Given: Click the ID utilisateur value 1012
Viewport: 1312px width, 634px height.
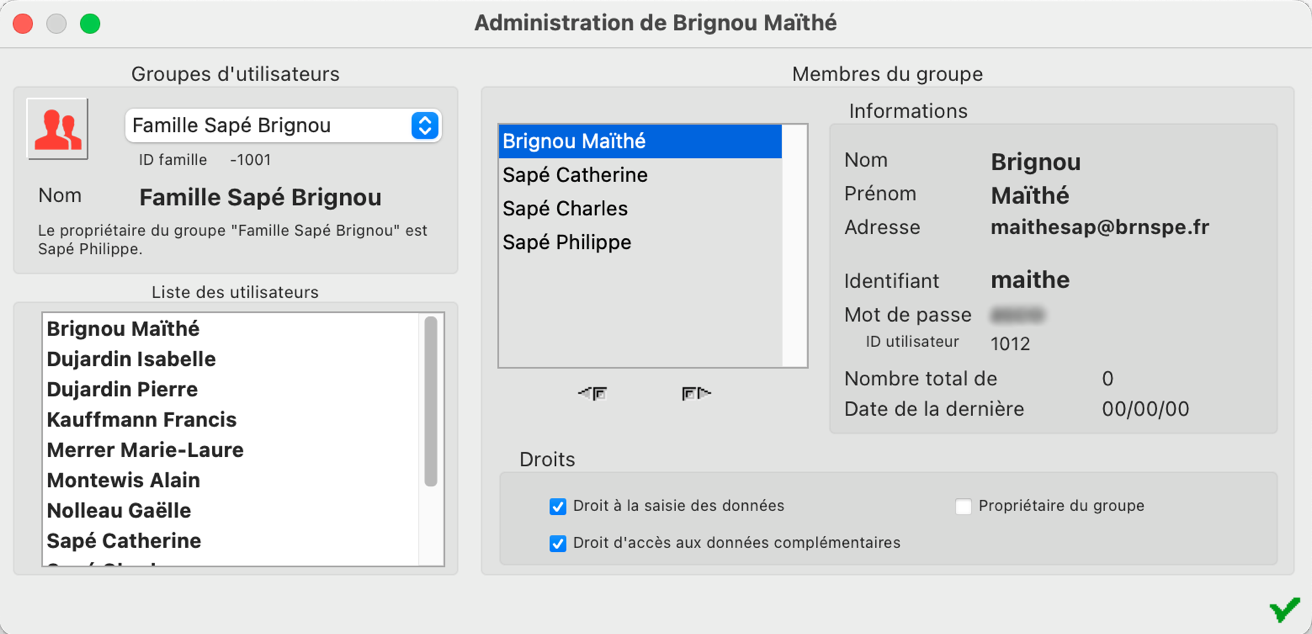Looking at the screenshot, I should pos(1010,343).
